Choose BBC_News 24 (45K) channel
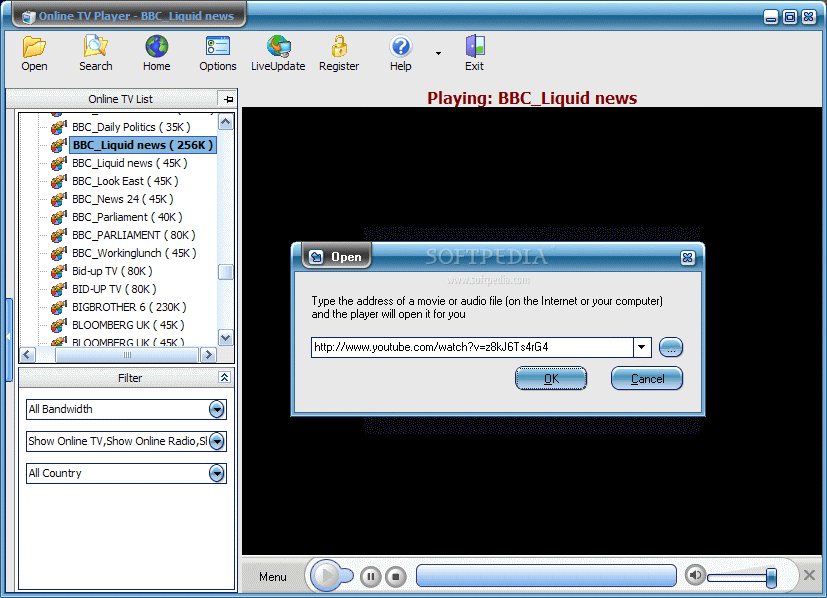The width and height of the screenshot is (827, 598). point(122,199)
